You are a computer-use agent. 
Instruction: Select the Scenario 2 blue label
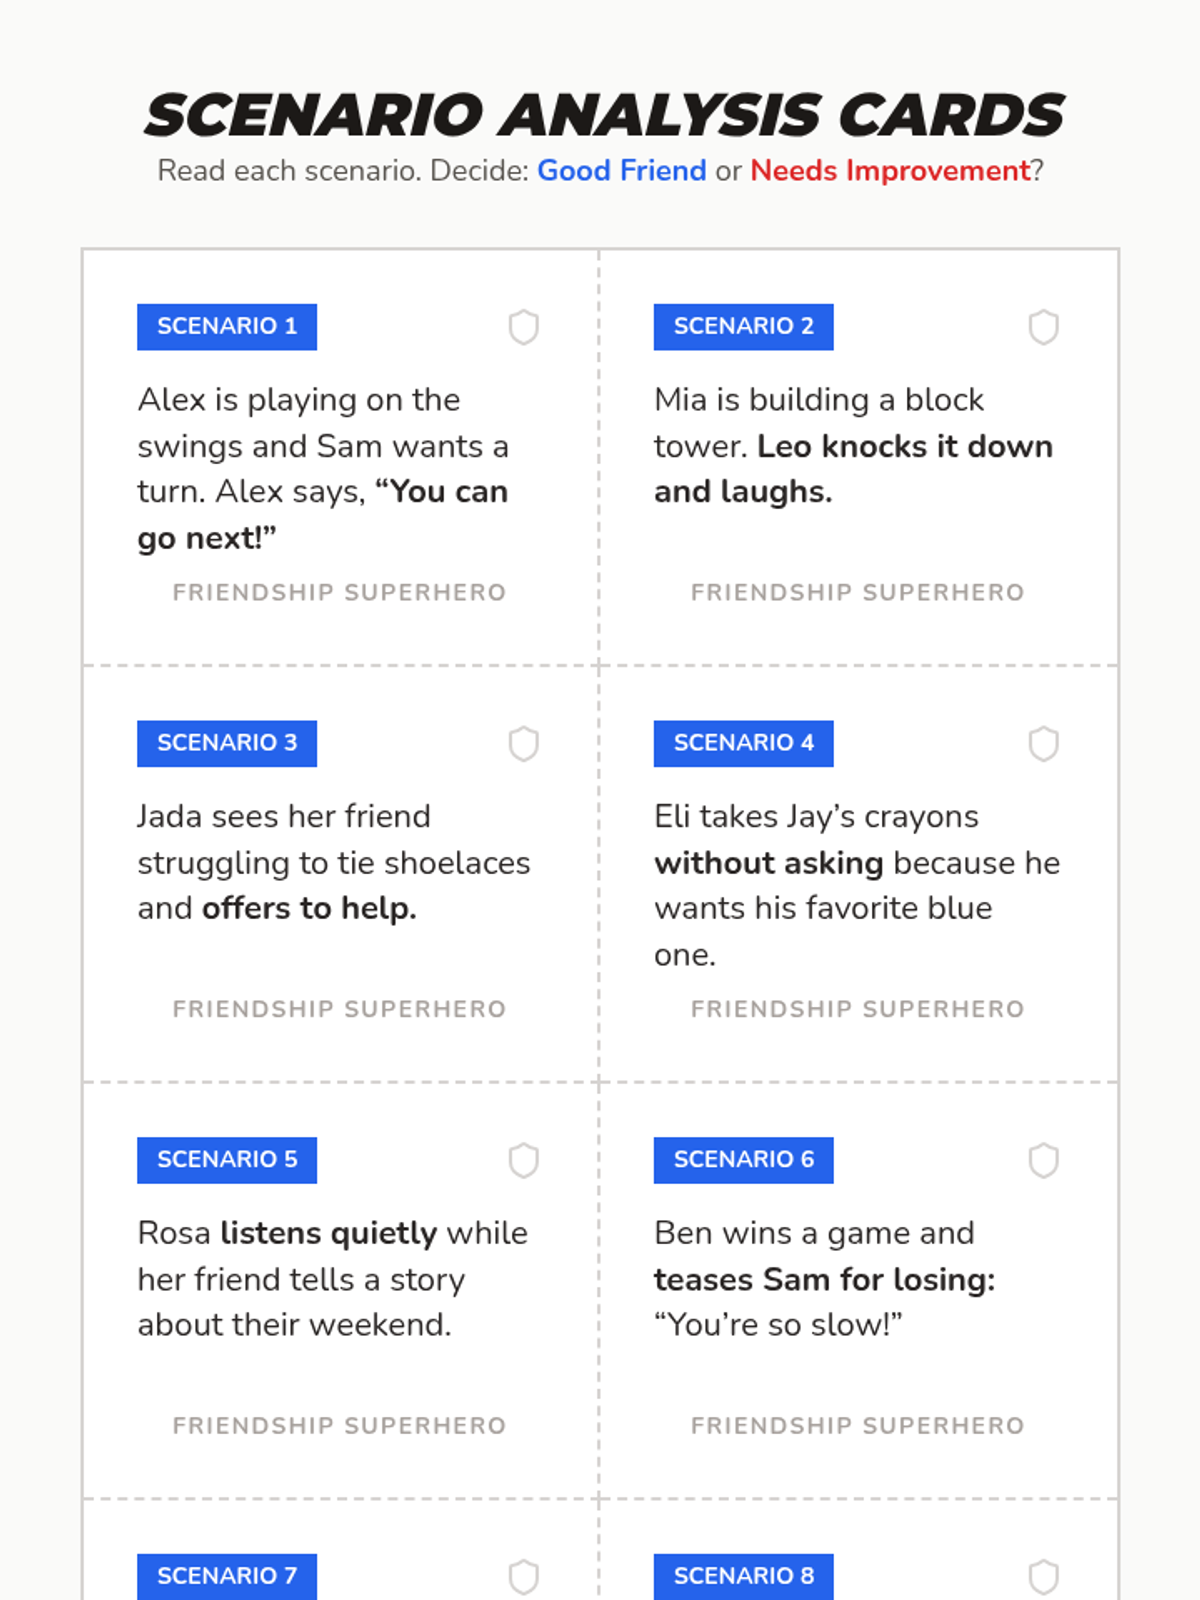(x=743, y=327)
